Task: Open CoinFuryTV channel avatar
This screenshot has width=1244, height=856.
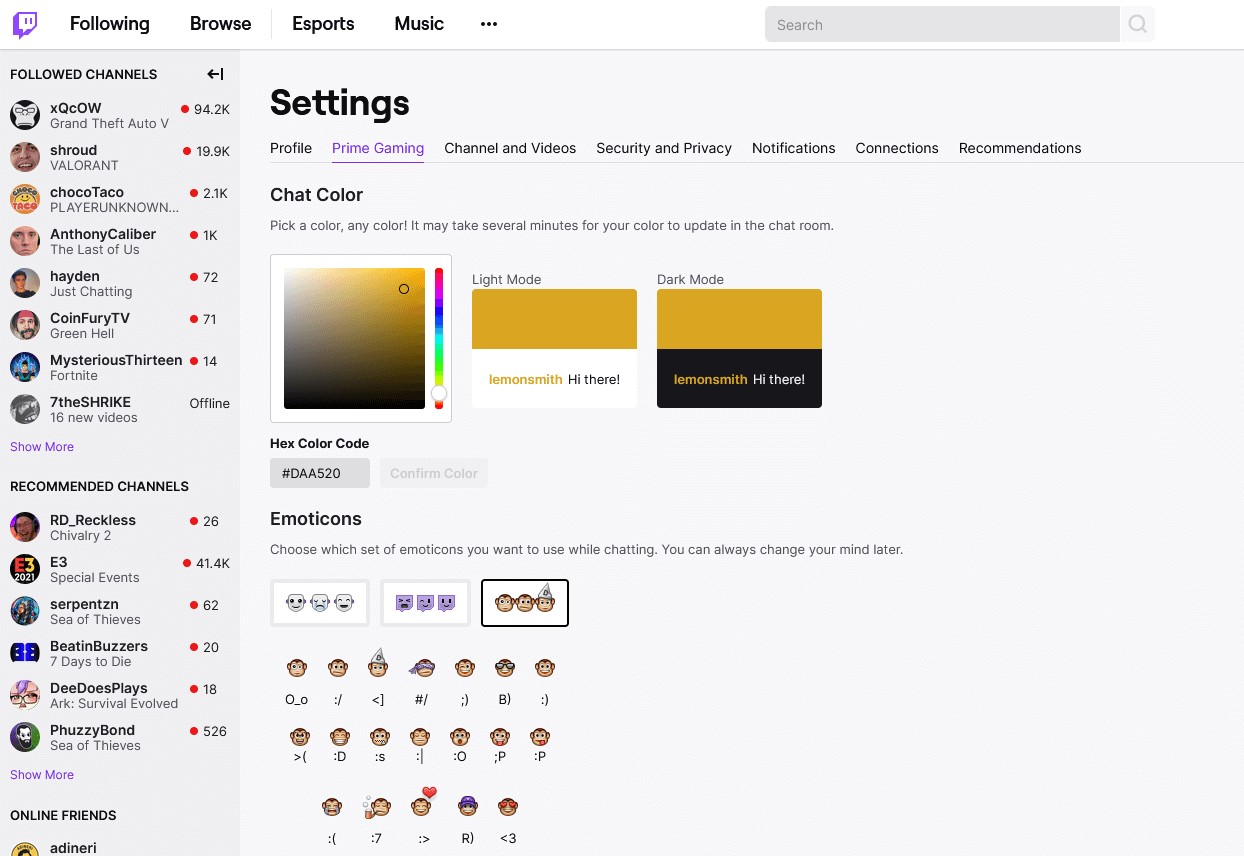Action: coord(25,325)
